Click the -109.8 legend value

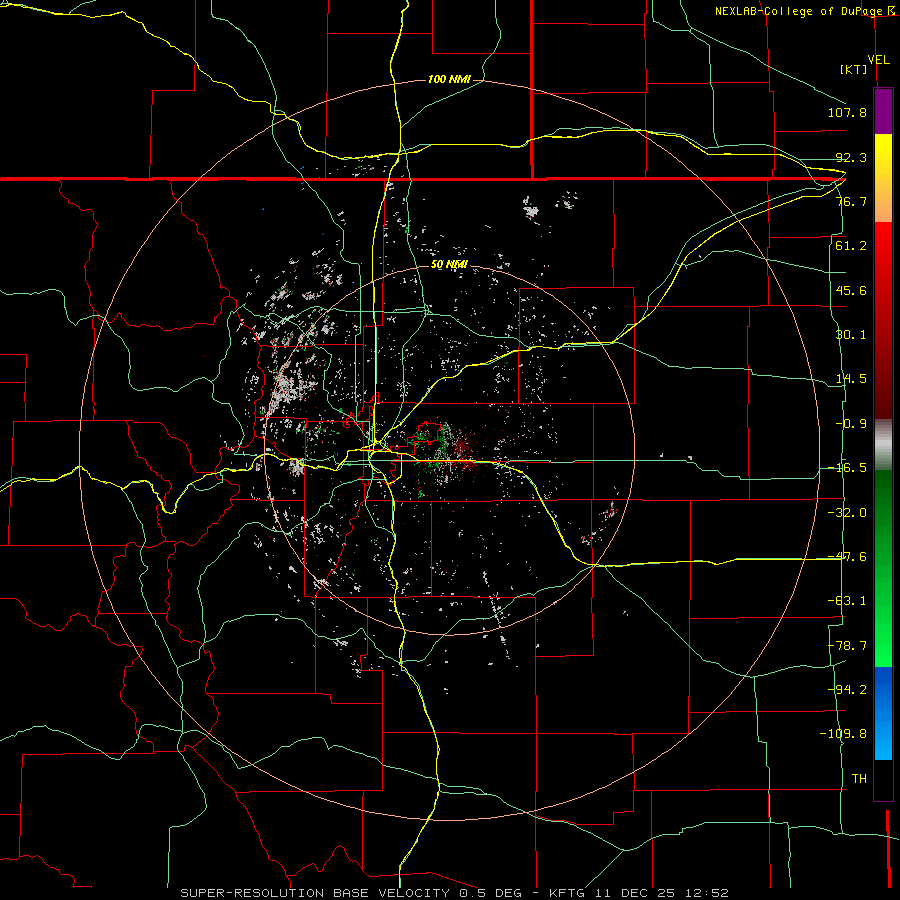pyautogui.click(x=843, y=734)
